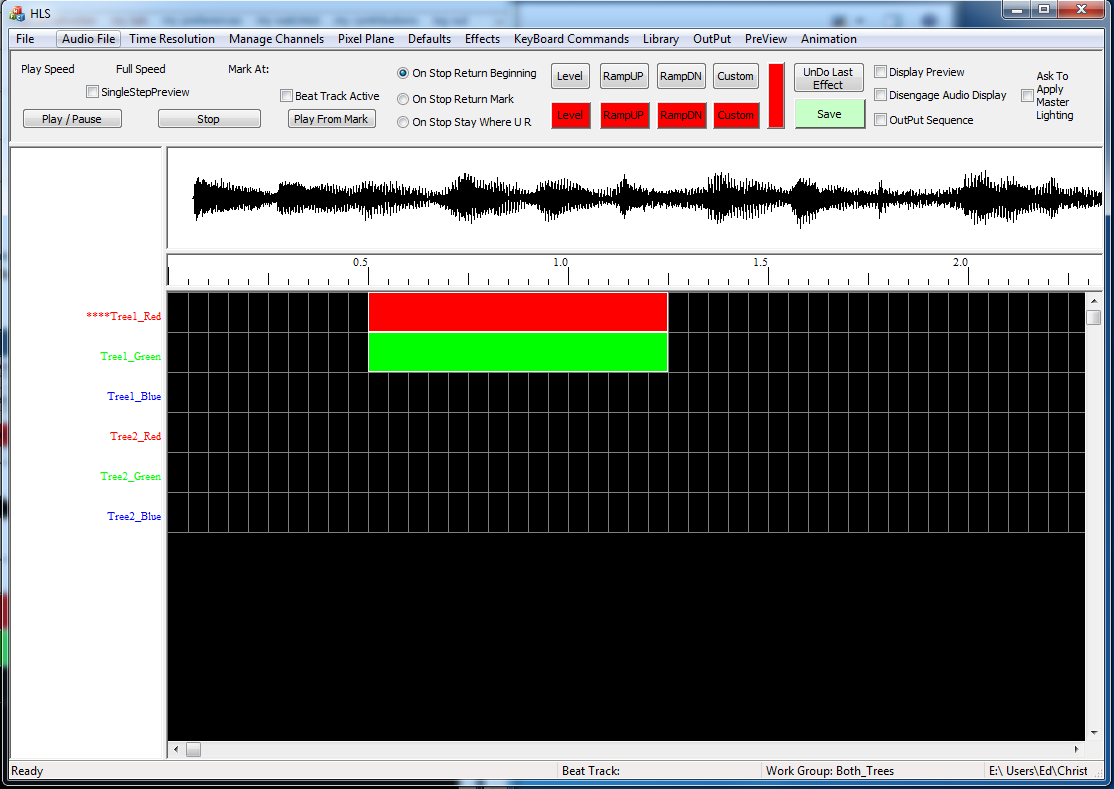
Task: Click the Stop playback button
Action: coord(209,119)
